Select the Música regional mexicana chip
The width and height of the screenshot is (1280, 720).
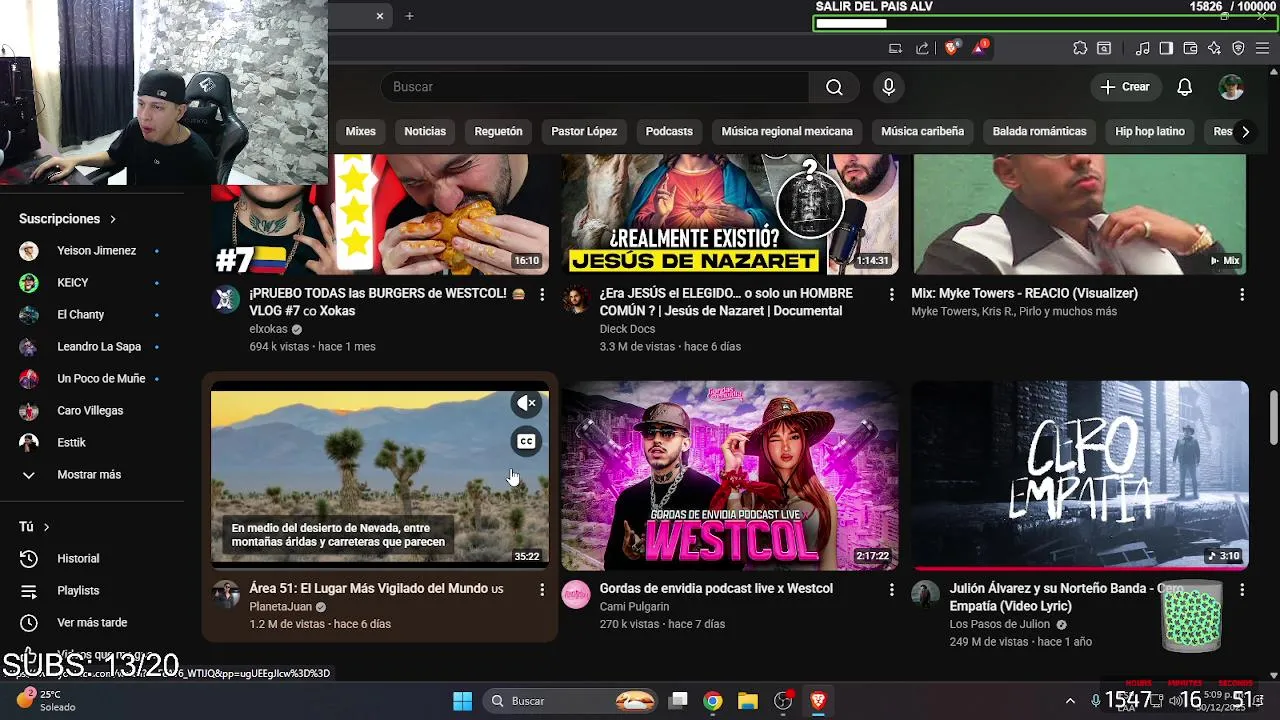(787, 131)
